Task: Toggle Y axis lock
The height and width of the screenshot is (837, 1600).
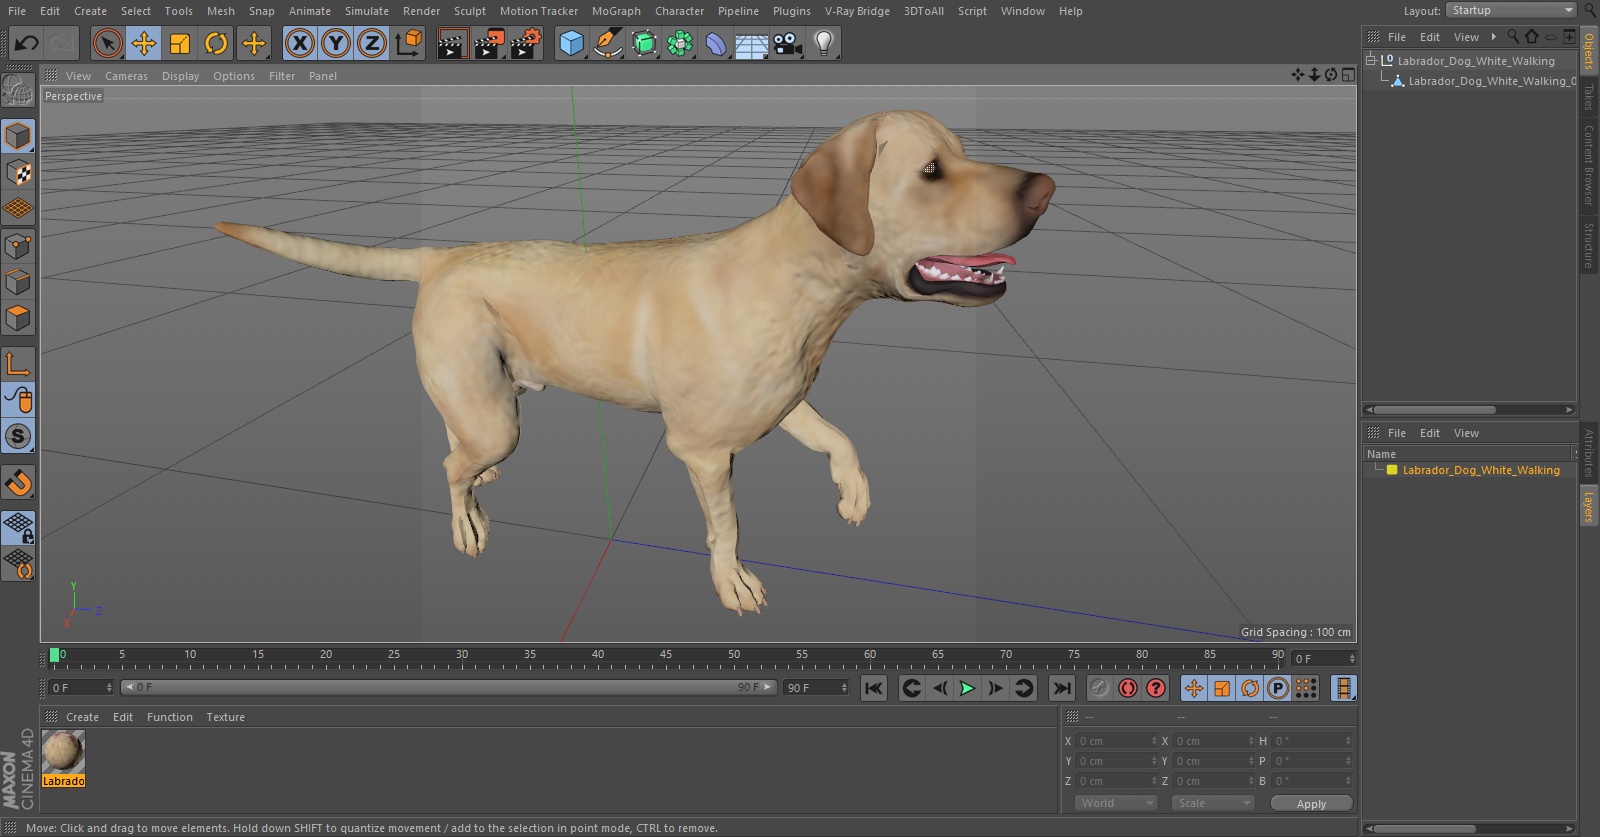Action: [336, 43]
